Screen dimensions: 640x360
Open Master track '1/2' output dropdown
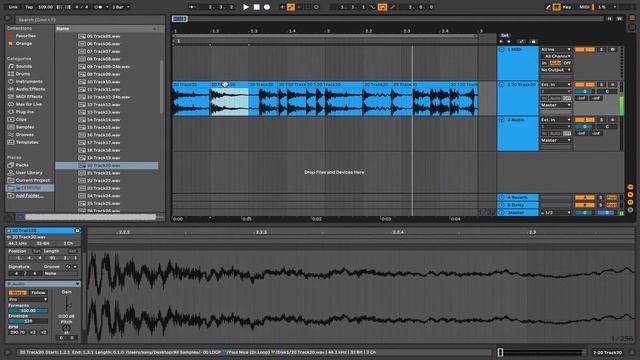556,213
